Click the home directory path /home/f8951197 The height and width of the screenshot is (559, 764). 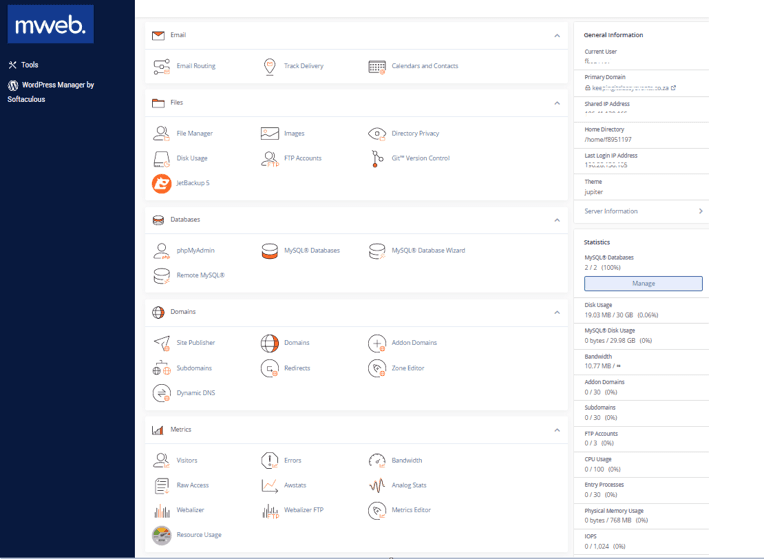(x=608, y=140)
